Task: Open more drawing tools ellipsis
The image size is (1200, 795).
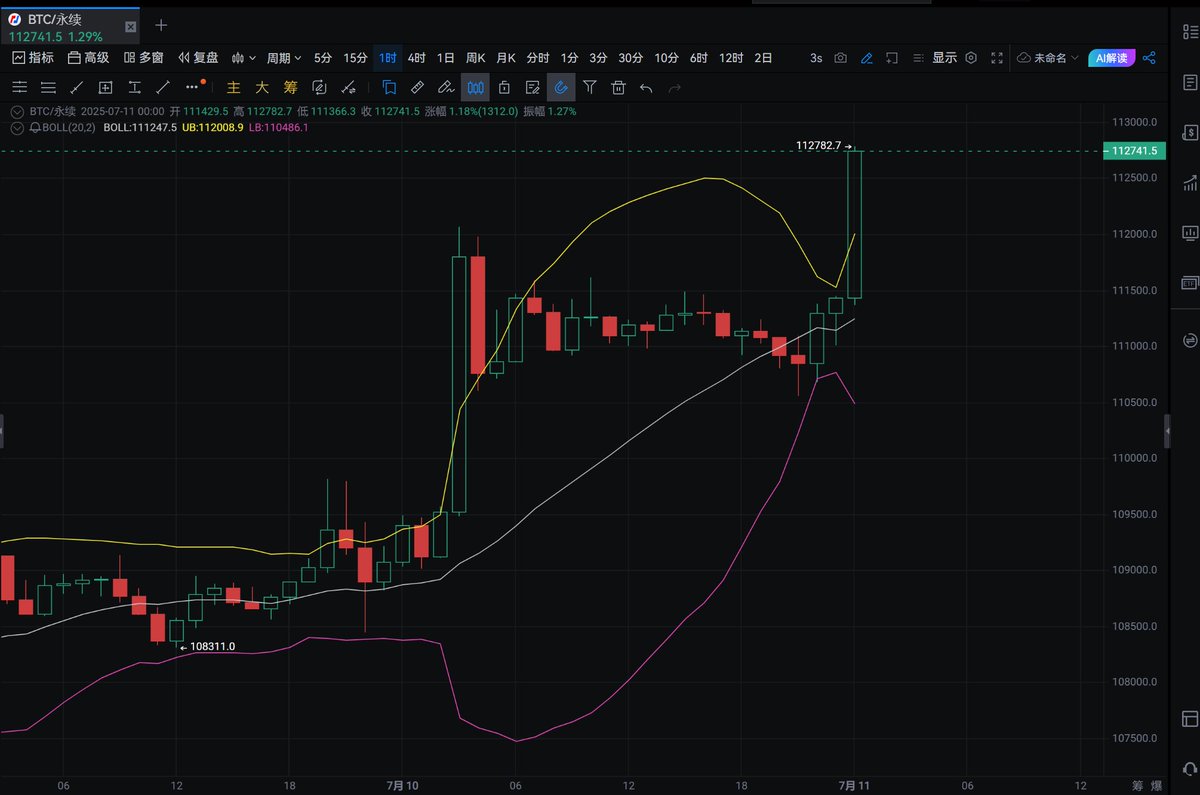Action: (x=194, y=88)
